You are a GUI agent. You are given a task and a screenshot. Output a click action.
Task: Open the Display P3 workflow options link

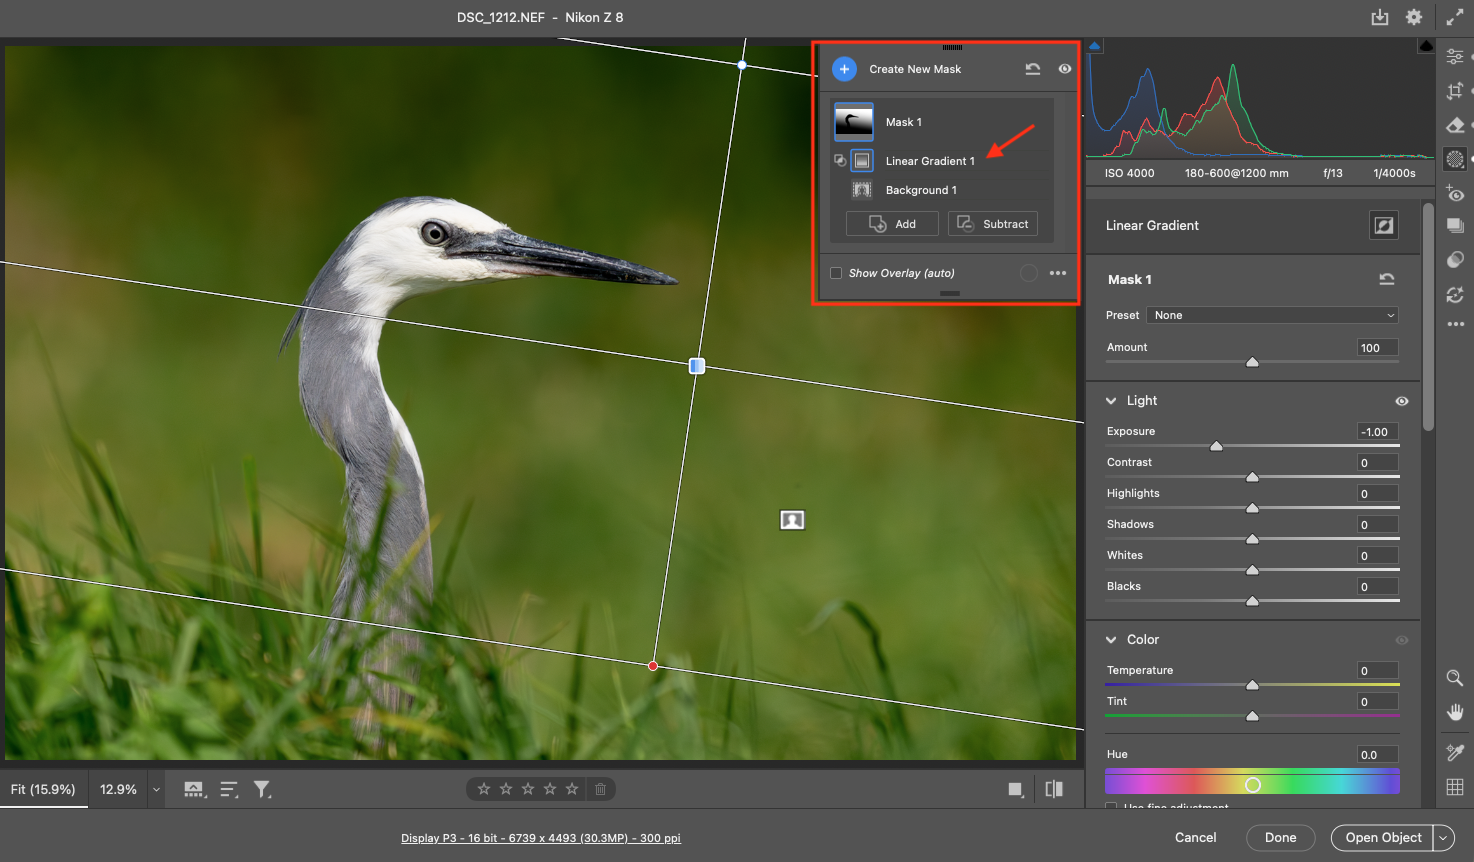click(x=540, y=838)
